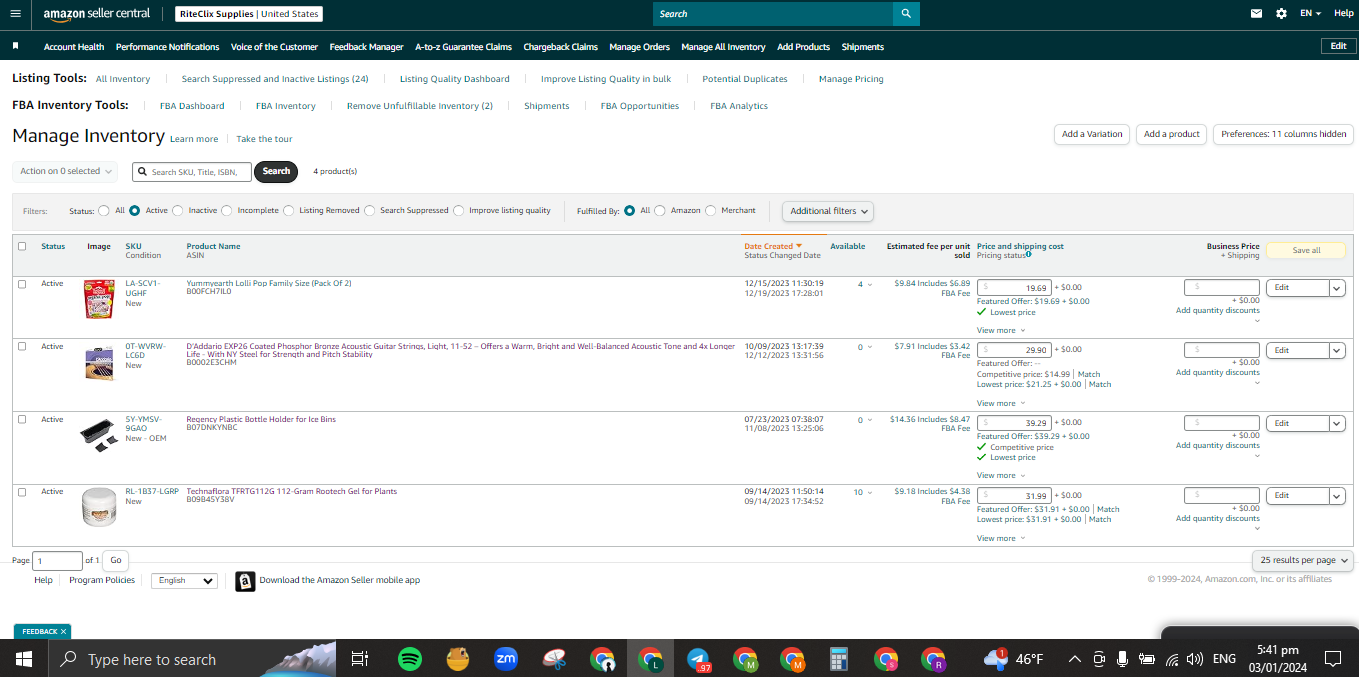
Task: Click the page number input field
Action: point(58,561)
